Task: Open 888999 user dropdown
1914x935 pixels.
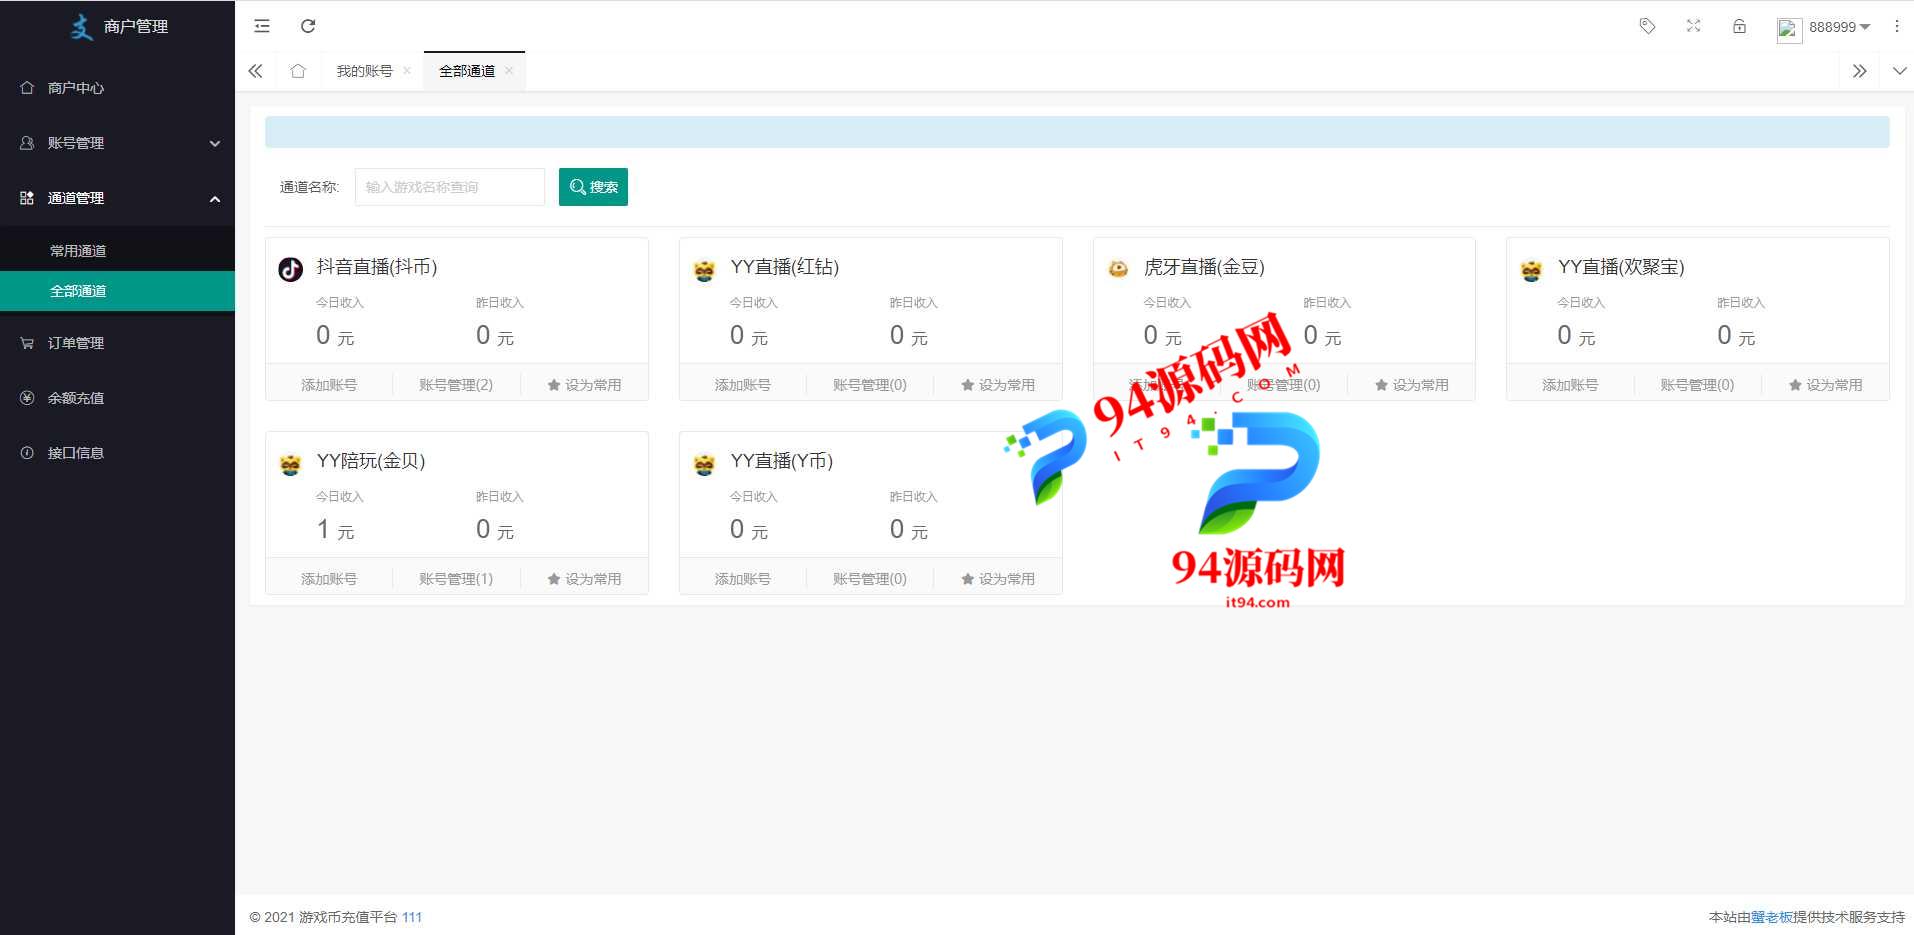Action: tap(1838, 27)
